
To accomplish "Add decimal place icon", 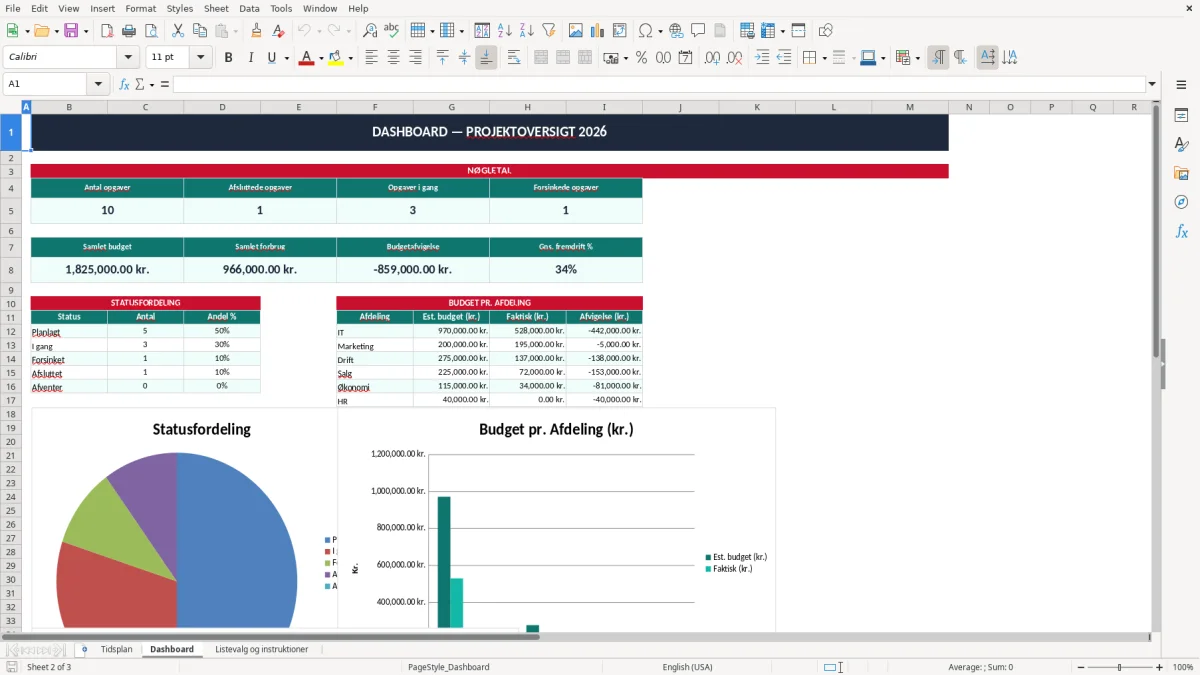I will click(712, 58).
